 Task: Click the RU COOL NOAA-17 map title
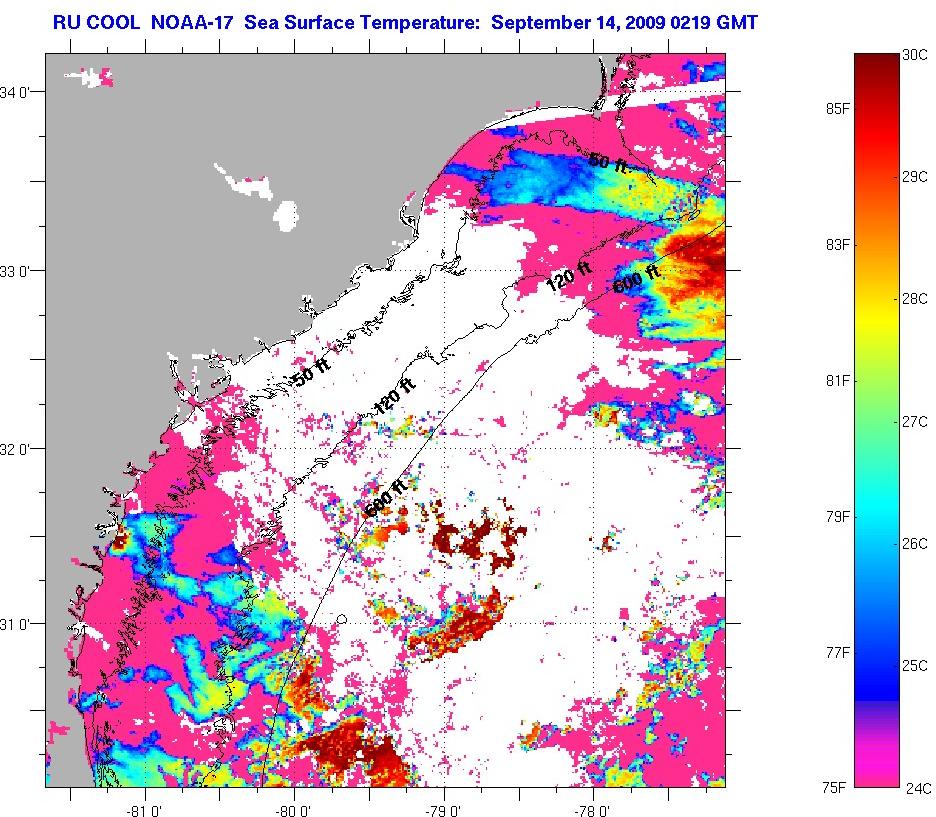click(x=405, y=23)
